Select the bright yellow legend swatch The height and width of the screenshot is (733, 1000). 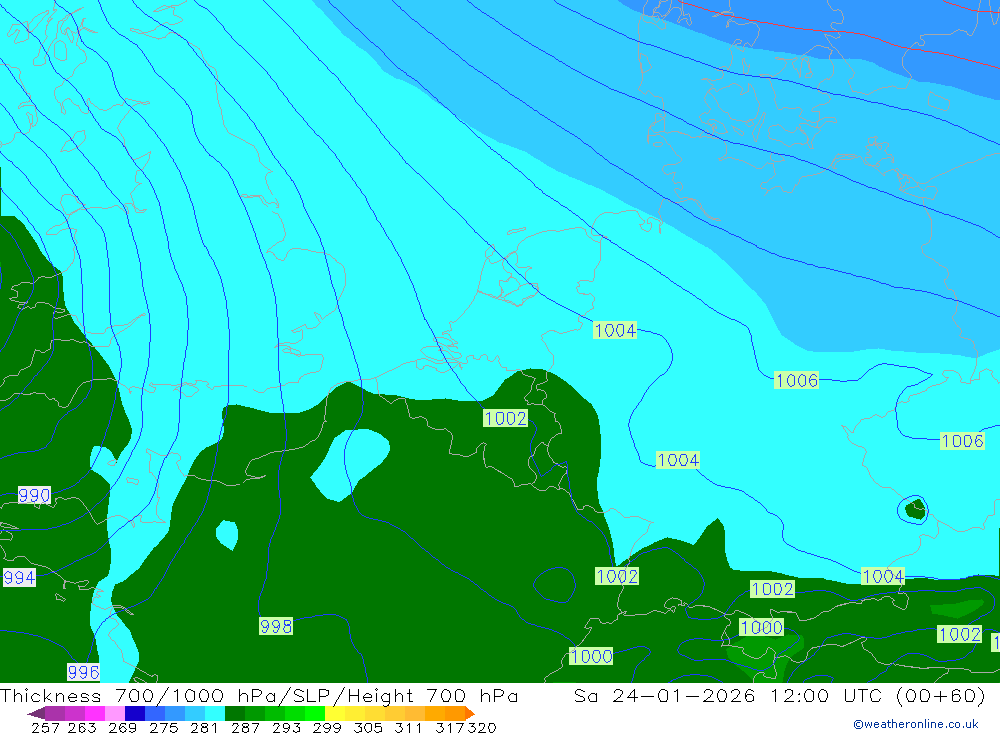click(335, 713)
